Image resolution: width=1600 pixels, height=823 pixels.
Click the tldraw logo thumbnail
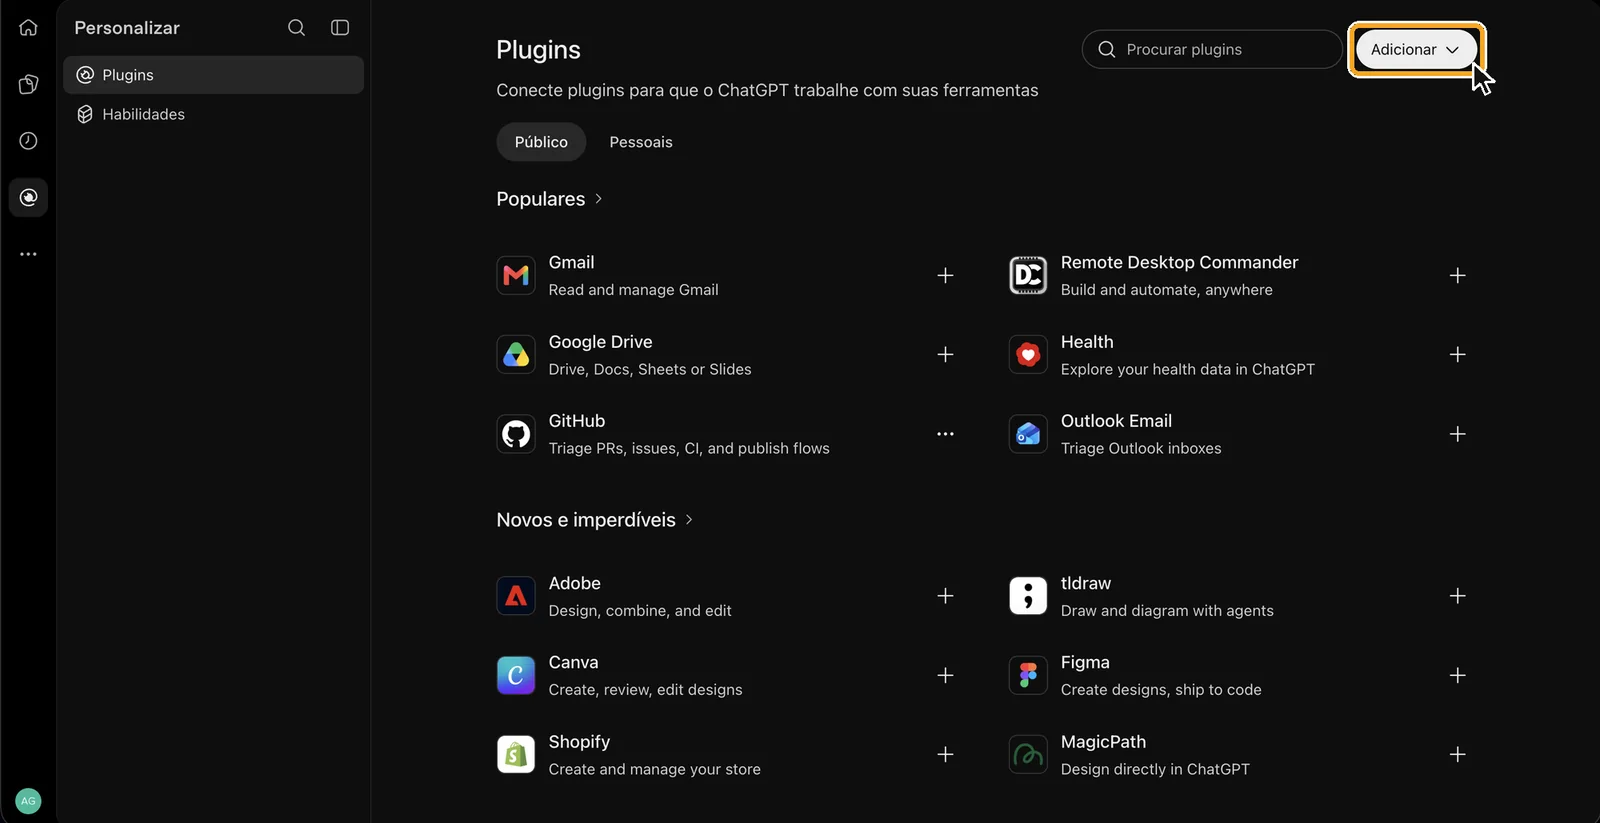click(x=1028, y=596)
